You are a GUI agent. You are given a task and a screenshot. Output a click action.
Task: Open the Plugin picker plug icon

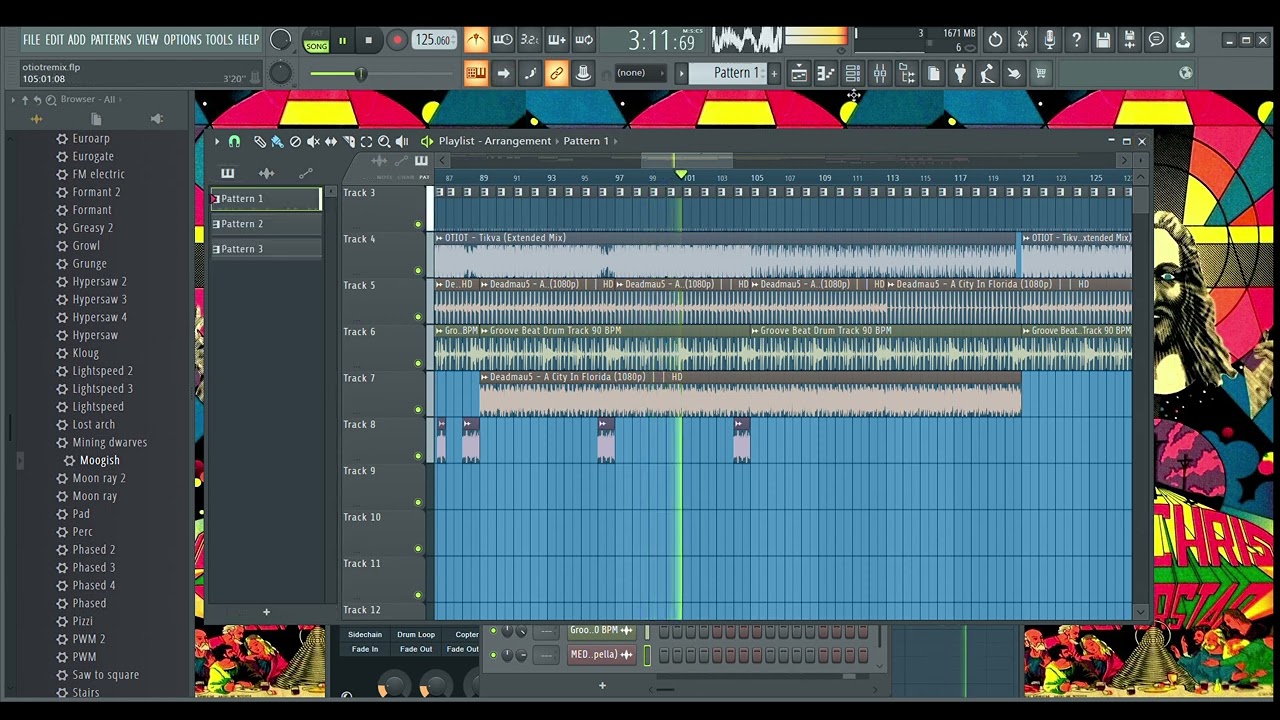[x=960, y=73]
